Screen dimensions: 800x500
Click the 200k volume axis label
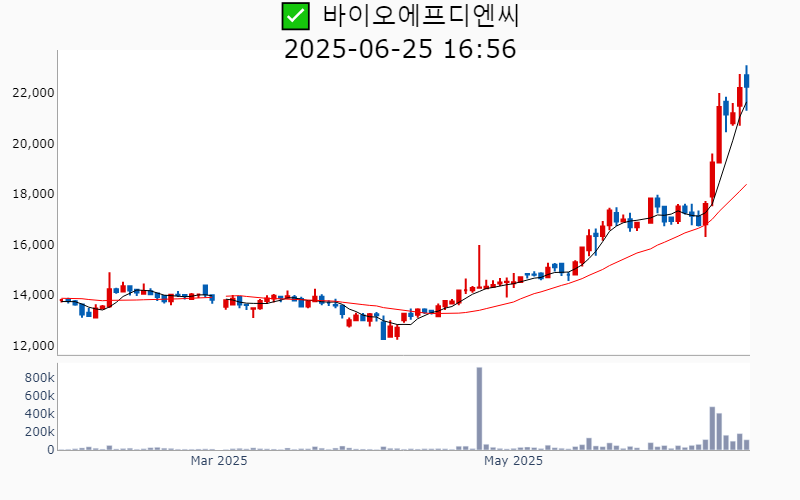click(40, 432)
